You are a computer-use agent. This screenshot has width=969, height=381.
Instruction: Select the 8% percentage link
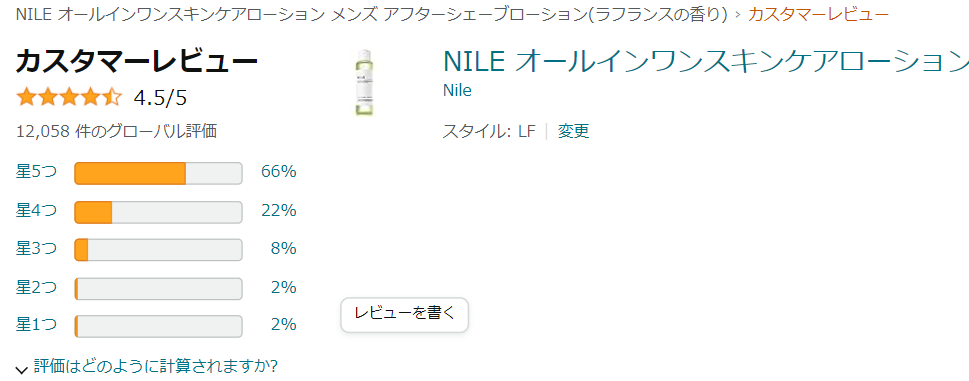pos(284,249)
